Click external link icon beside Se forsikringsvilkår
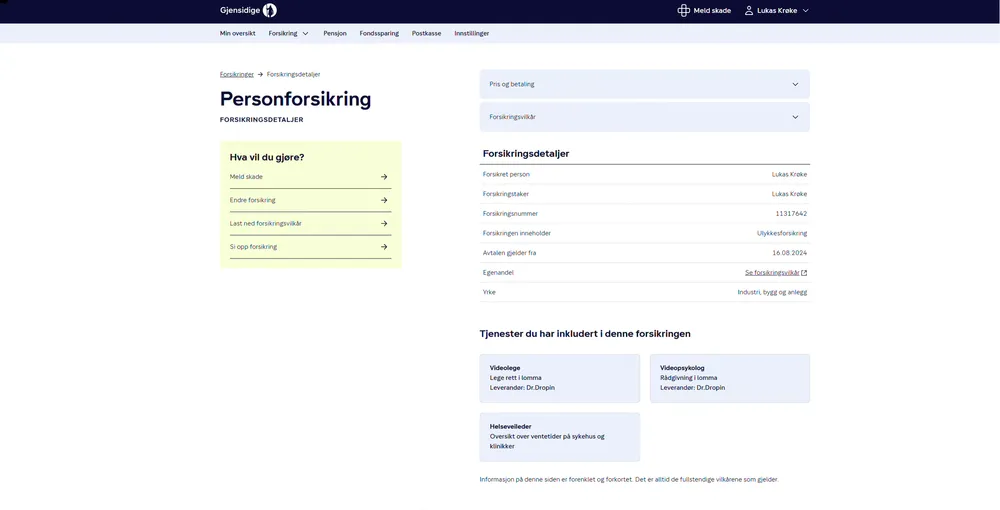This screenshot has height=510, width=1000. (x=804, y=273)
